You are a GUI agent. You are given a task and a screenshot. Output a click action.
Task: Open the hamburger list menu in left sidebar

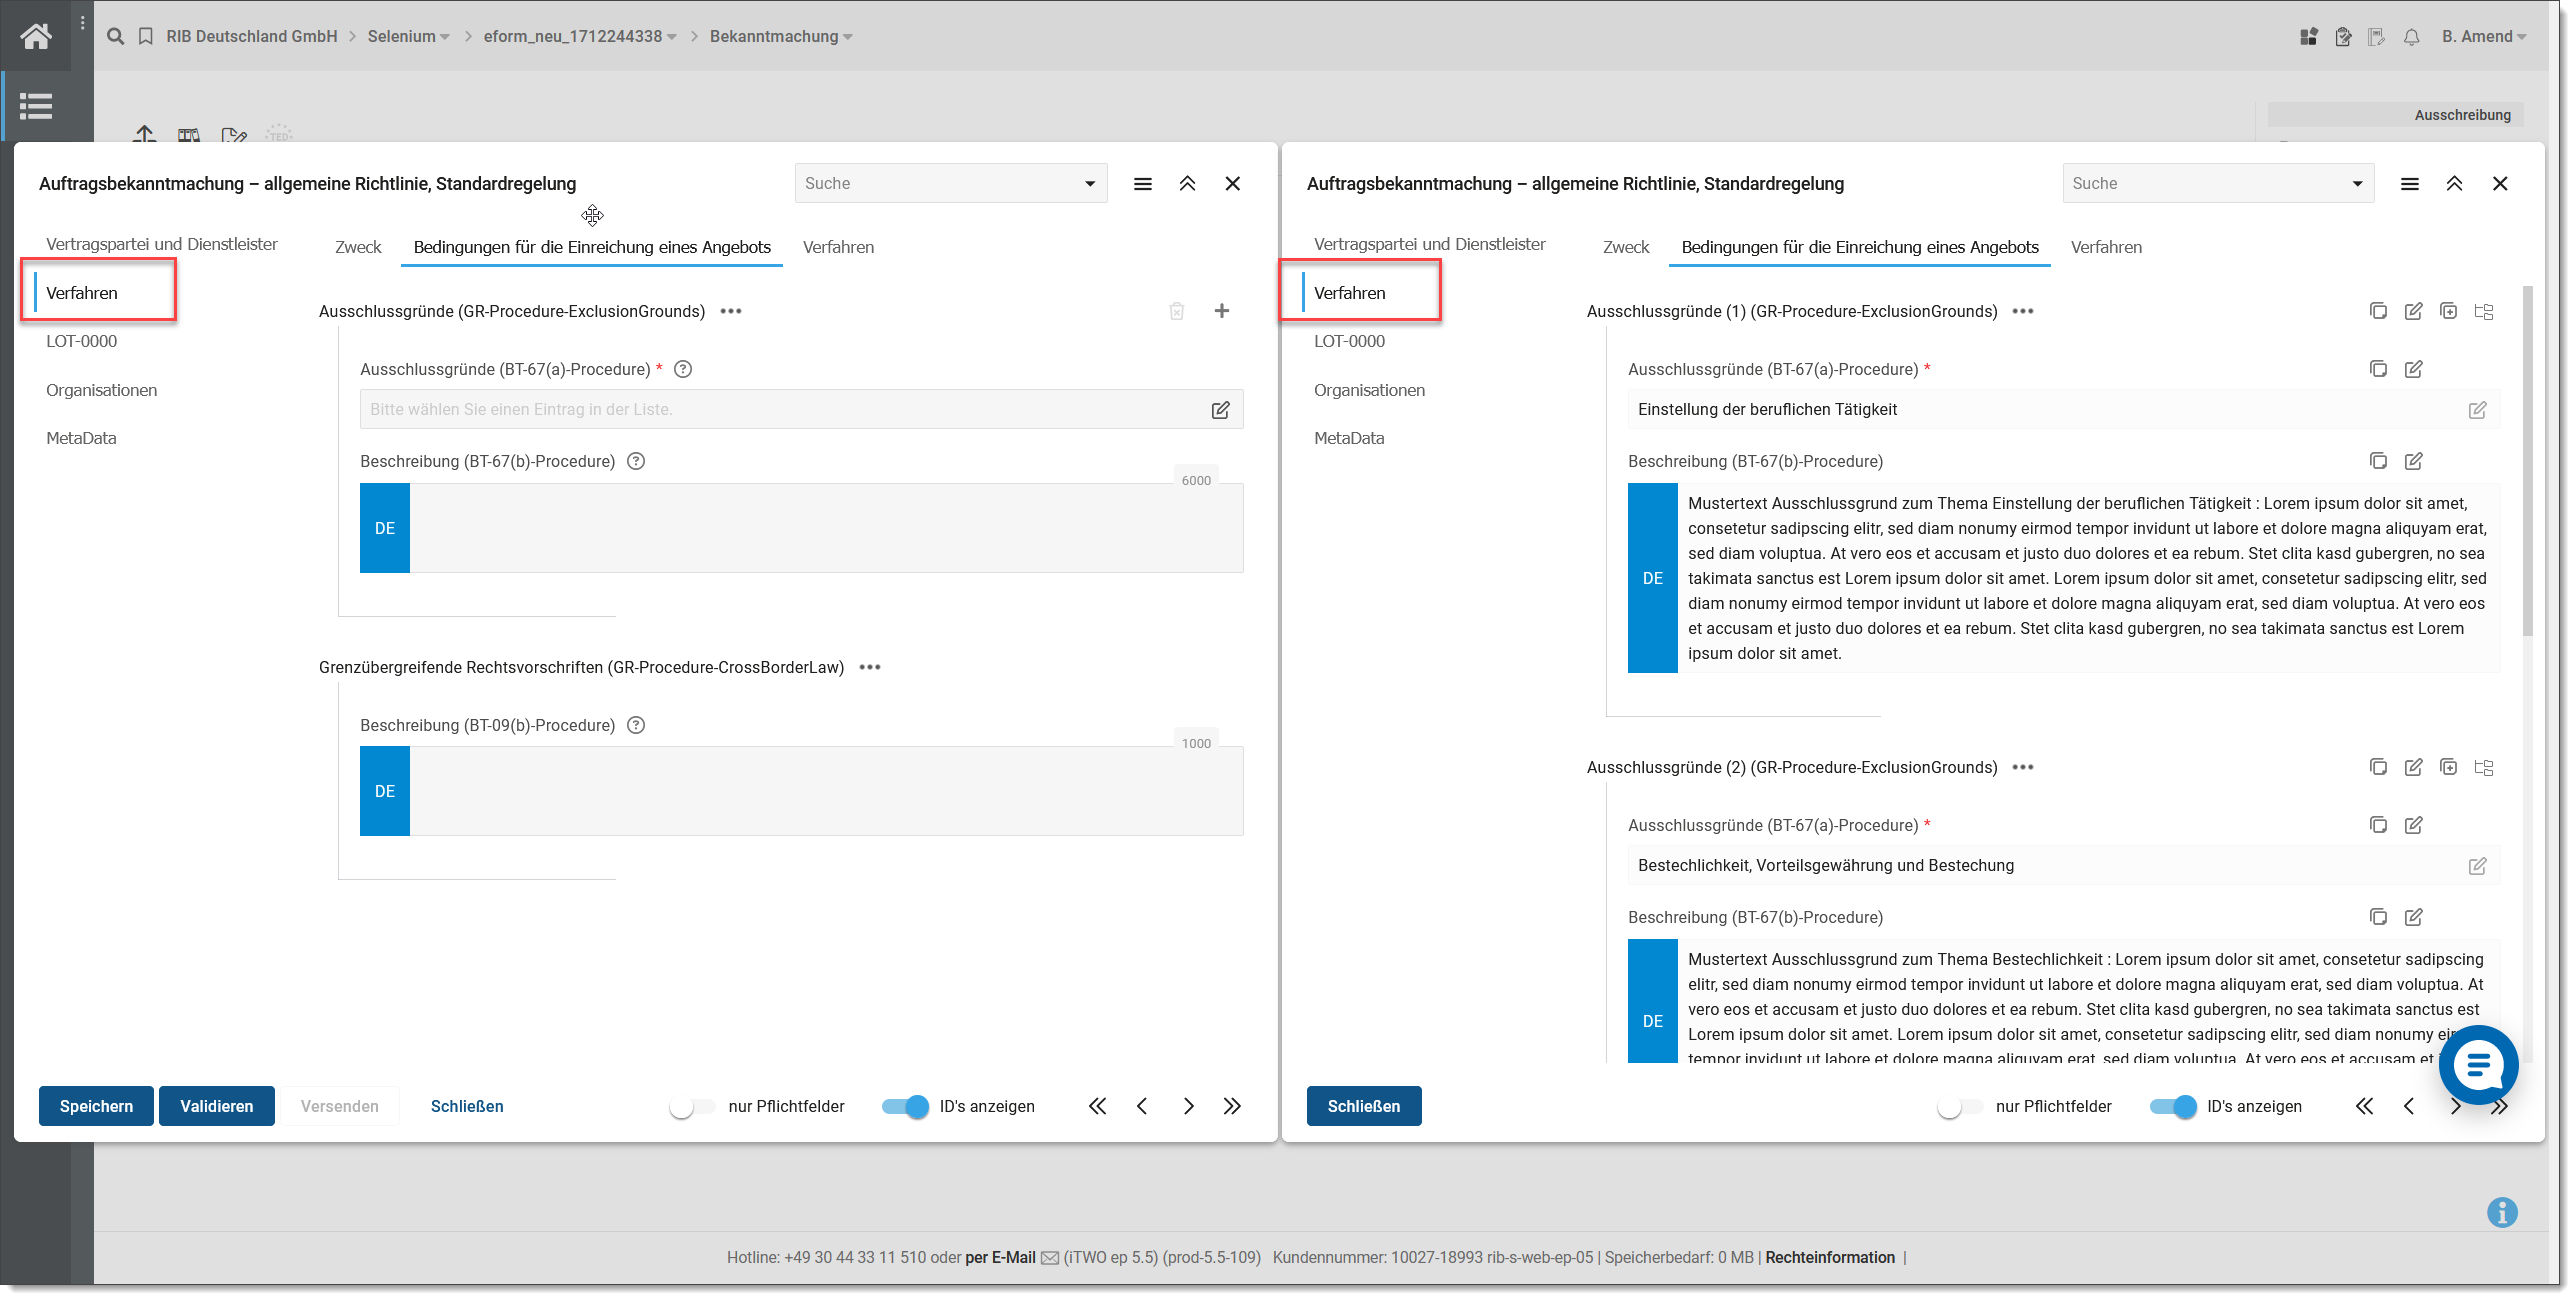tap(36, 106)
